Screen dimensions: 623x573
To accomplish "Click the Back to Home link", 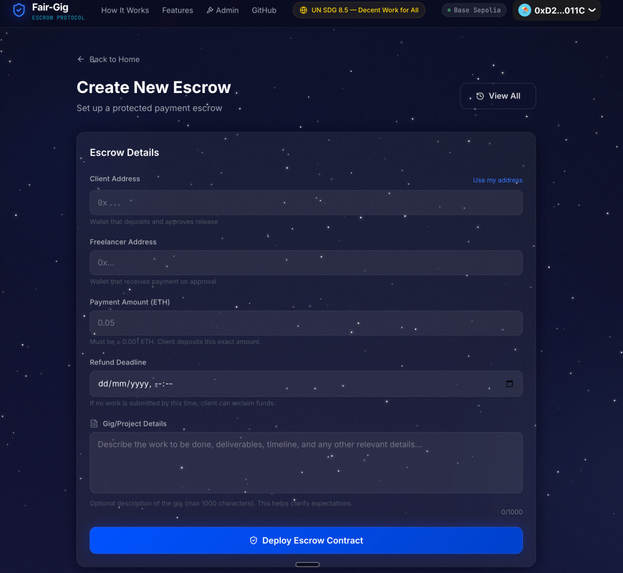I will tap(108, 59).
